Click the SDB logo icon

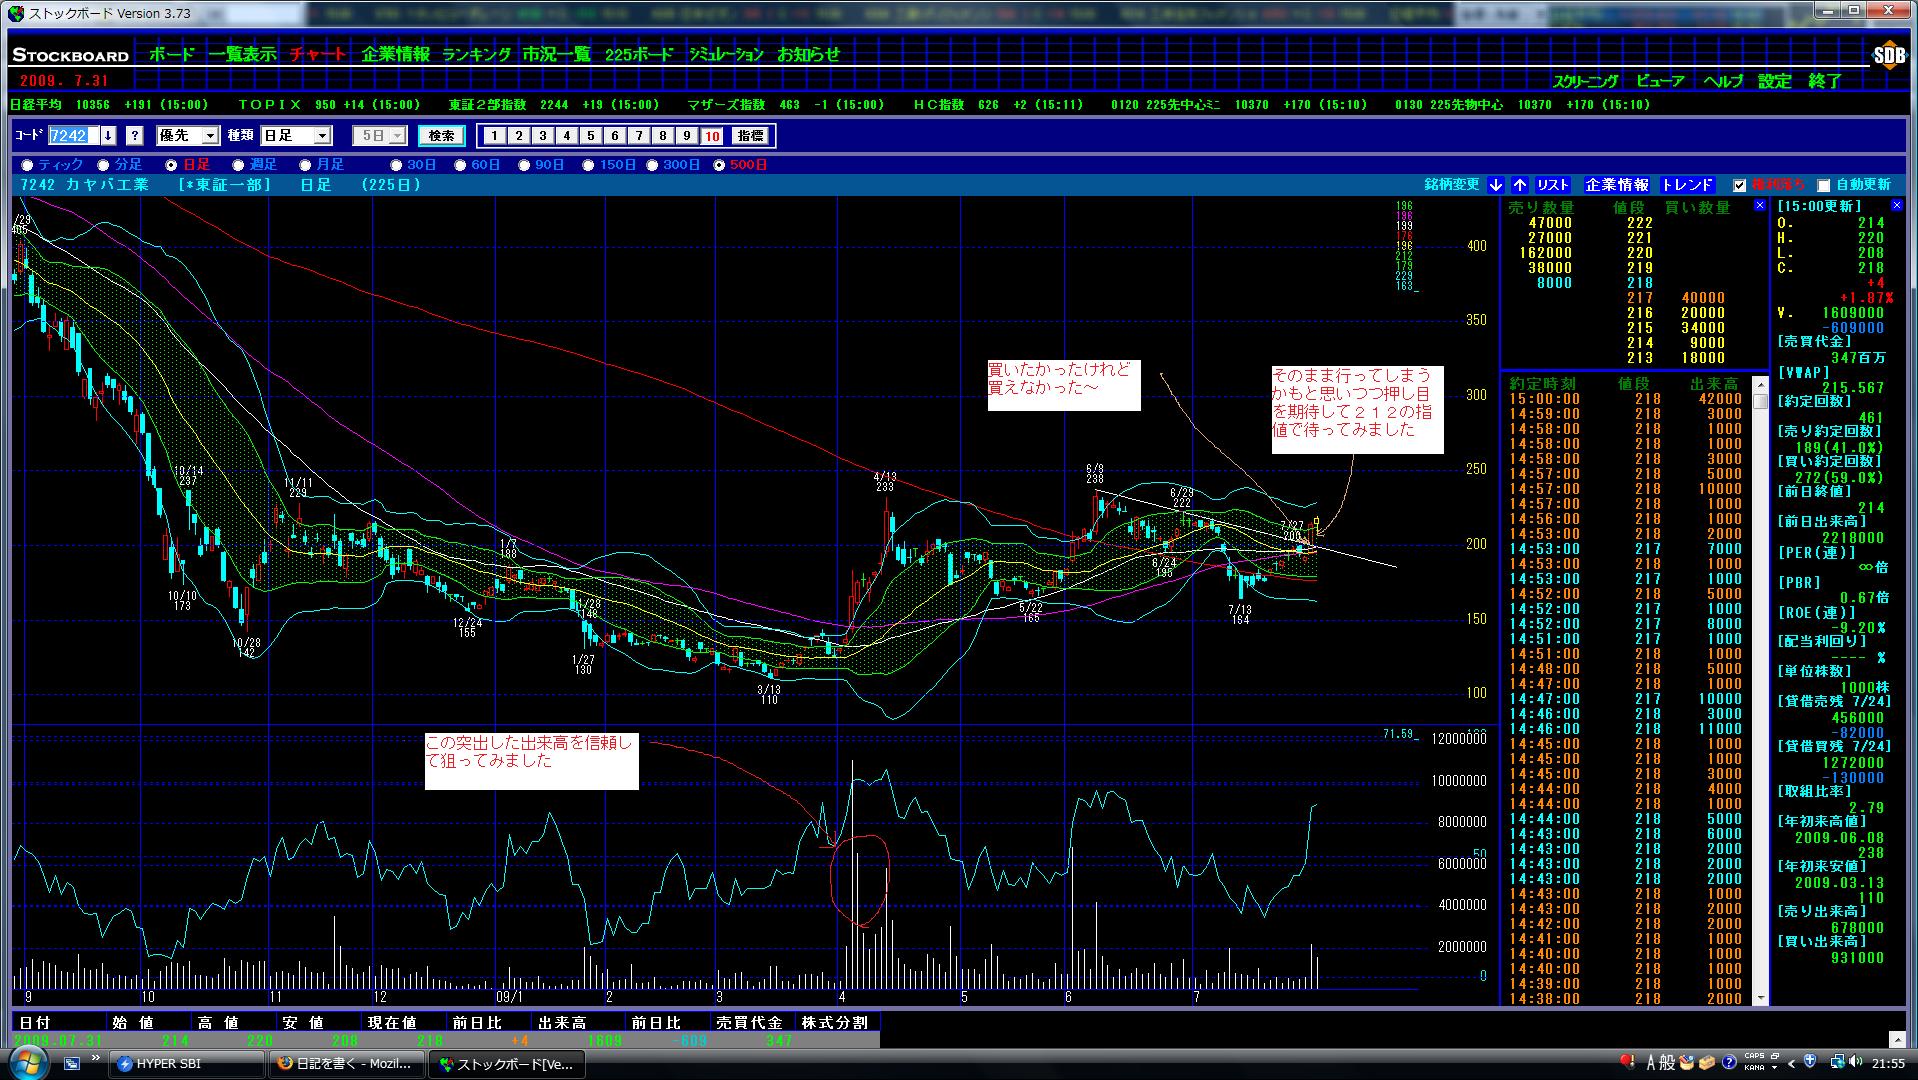(x=1888, y=57)
